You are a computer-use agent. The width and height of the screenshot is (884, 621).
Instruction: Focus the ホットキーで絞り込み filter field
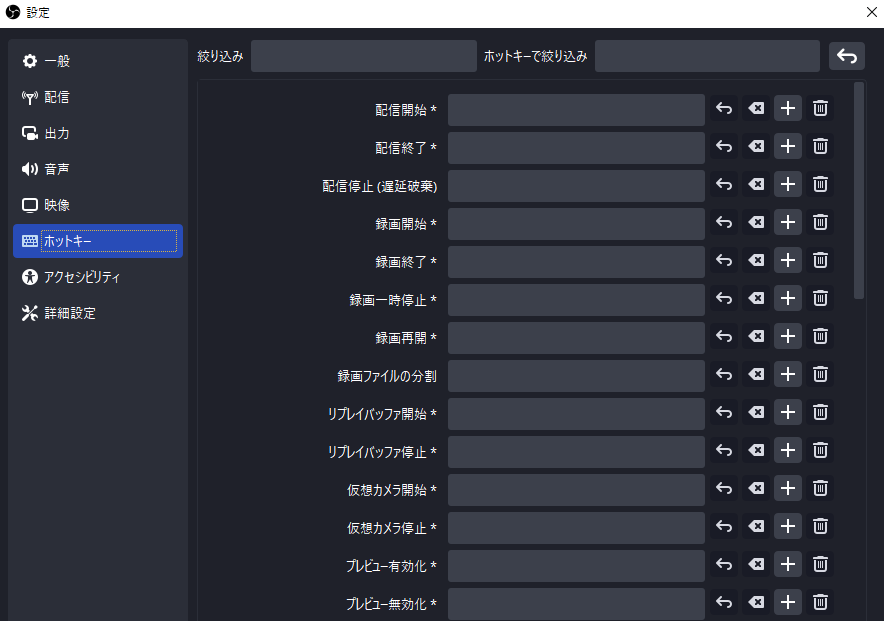click(x=707, y=56)
